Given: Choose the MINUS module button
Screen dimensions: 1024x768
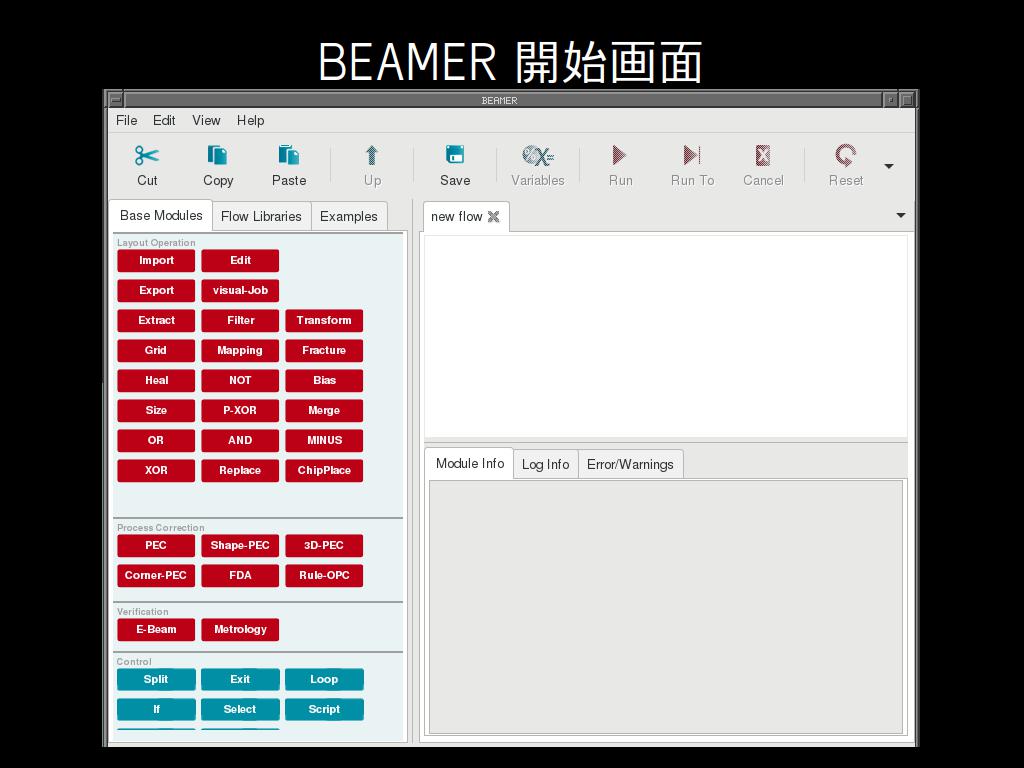Looking at the screenshot, I should 324,441.
